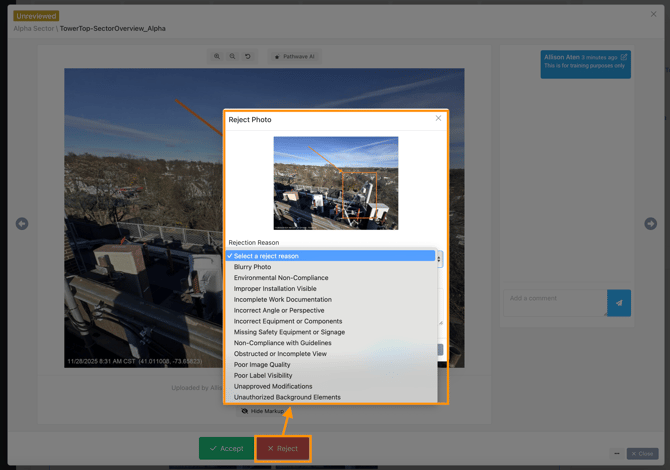This screenshot has width=670, height=470.
Task: Click the reset rotation icon
Action: pyautogui.click(x=248, y=56)
